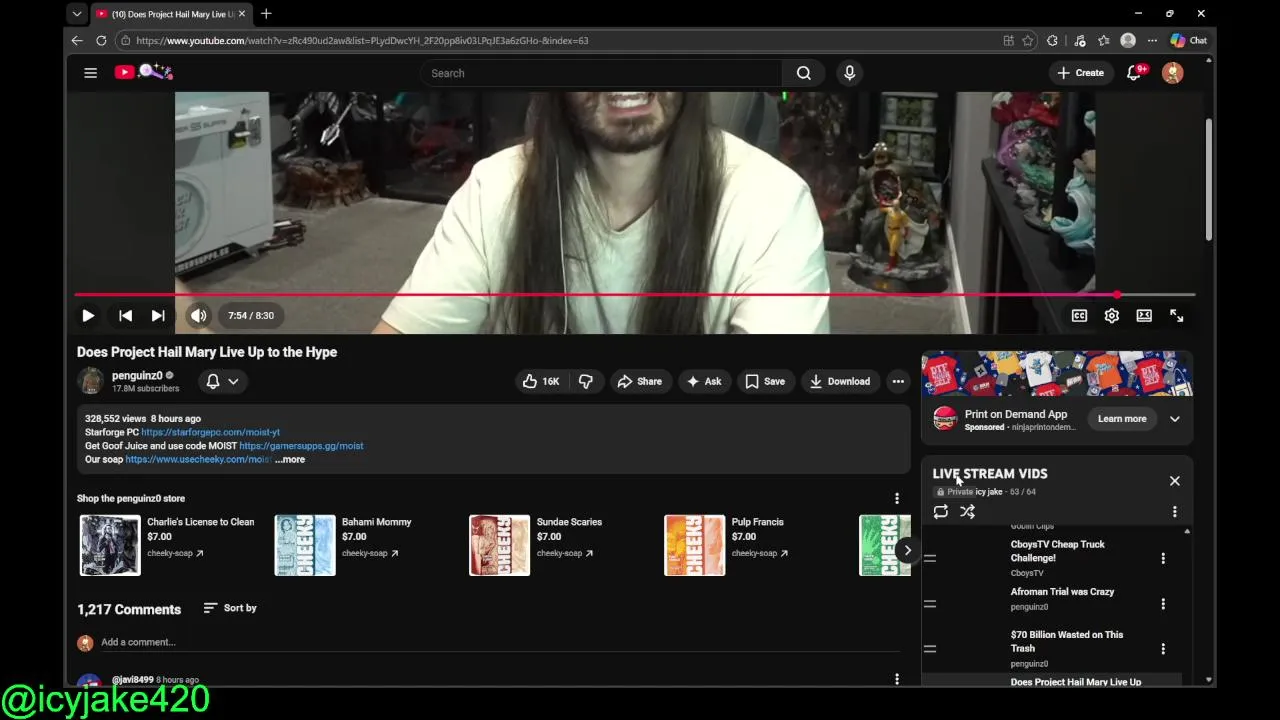Open browser extensions puzzle icon
Viewport: 1280px width, 720px height.
[x=1052, y=41]
